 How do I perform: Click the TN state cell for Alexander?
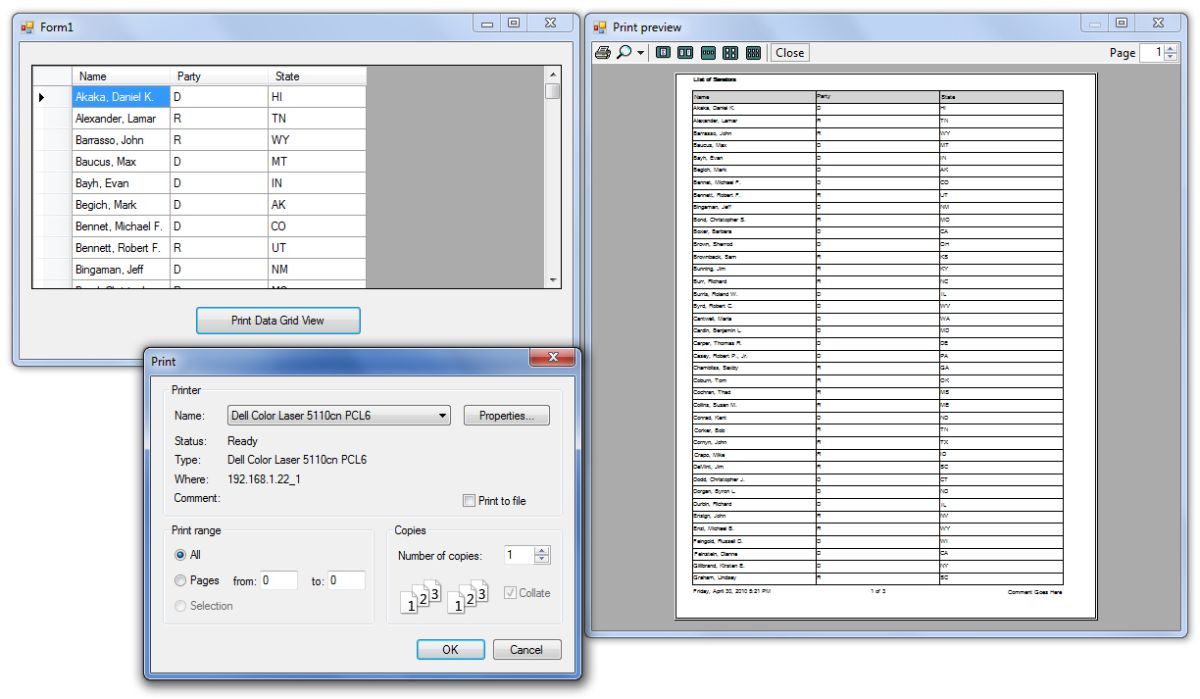tap(316, 118)
